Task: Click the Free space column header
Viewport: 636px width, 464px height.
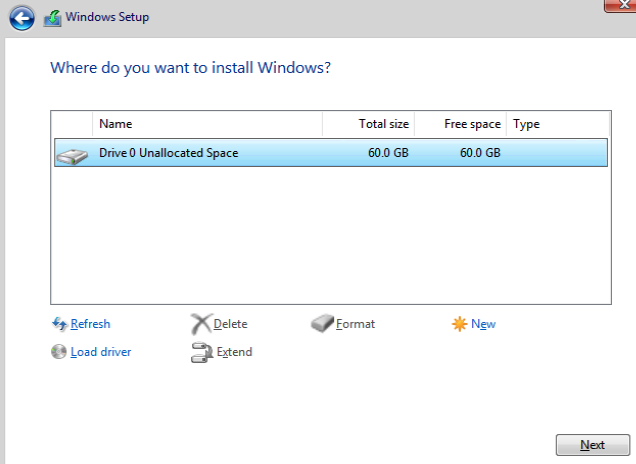Action: point(460,124)
